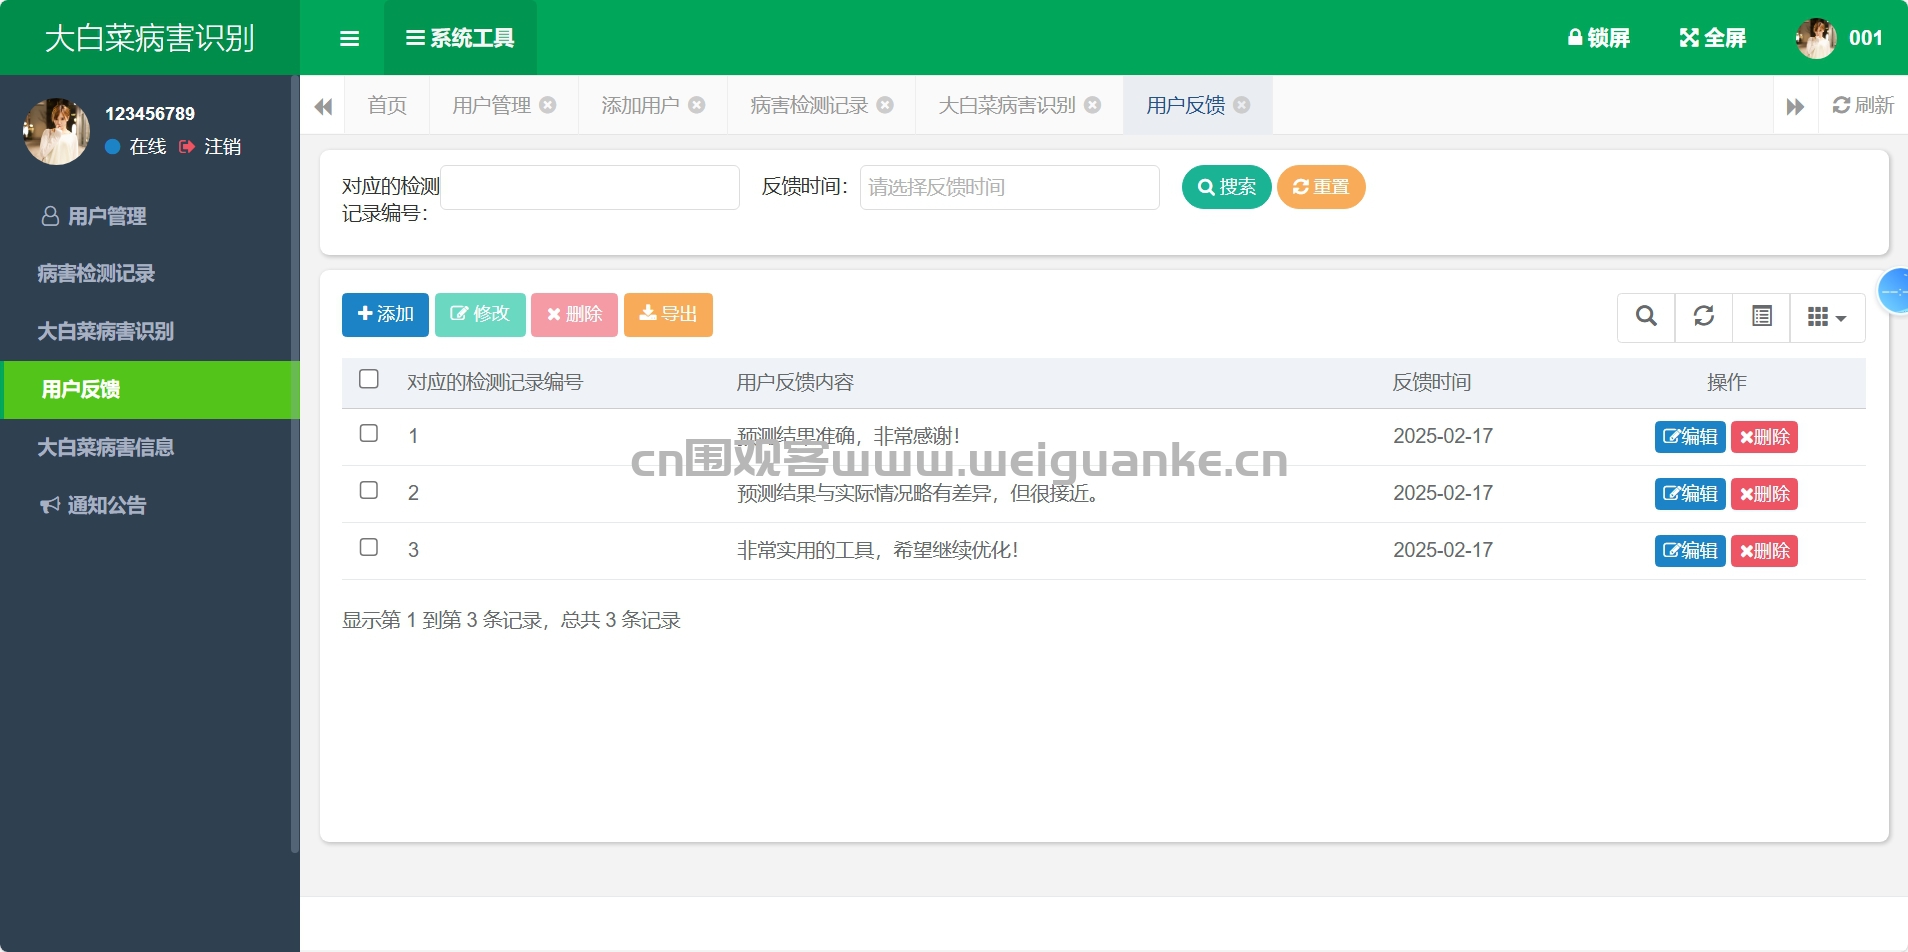Open user 001 avatar menu

point(1839,38)
